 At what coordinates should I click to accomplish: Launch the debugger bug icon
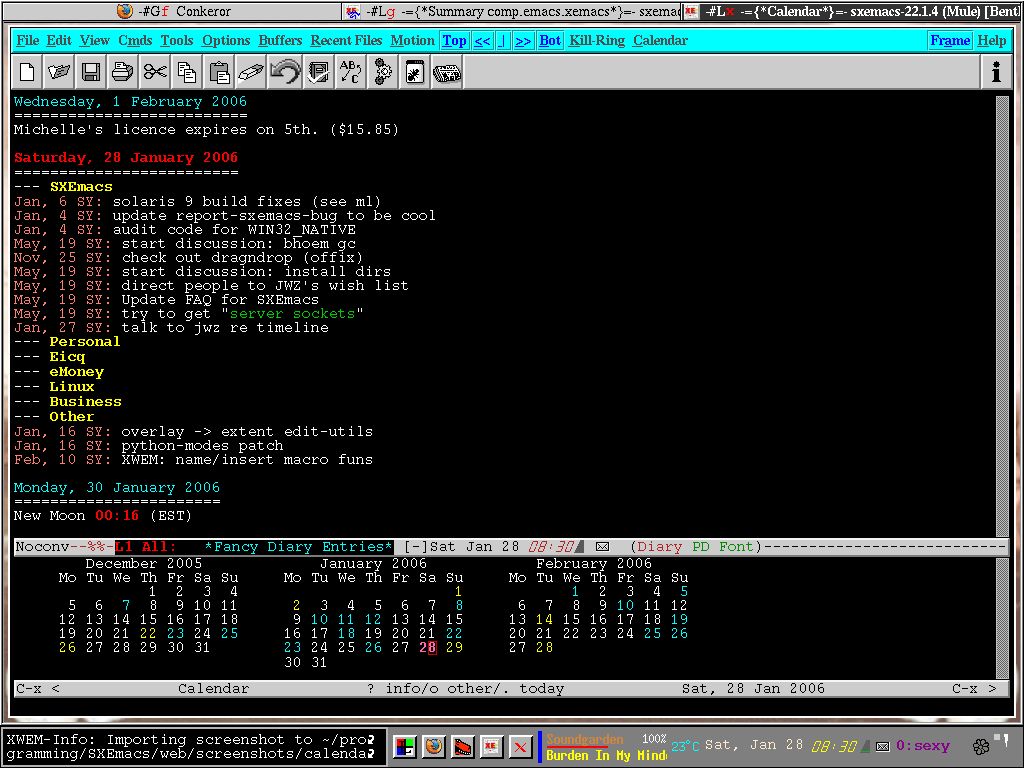pos(415,72)
